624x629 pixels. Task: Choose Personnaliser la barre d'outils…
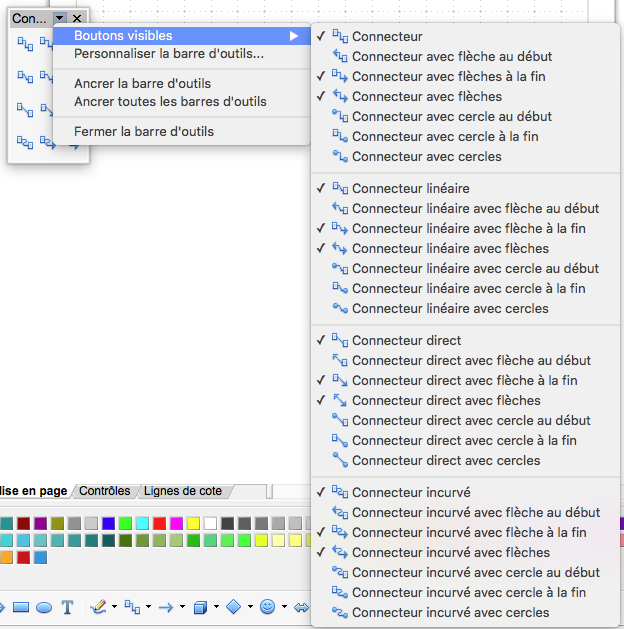click(x=182, y=54)
